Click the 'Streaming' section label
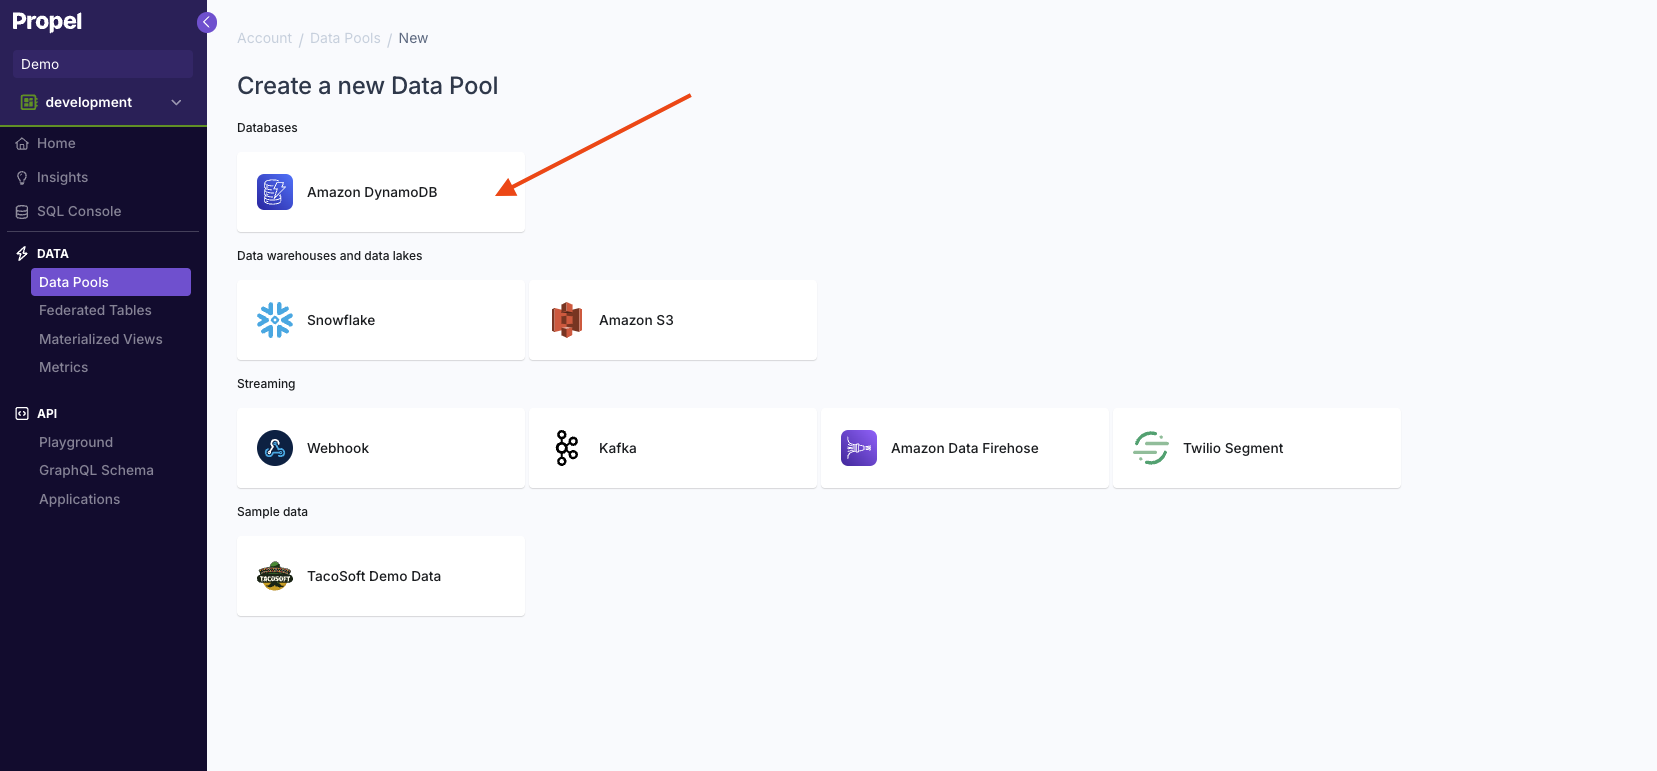The width and height of the screenshot is (1657, 771). (266, 384)
